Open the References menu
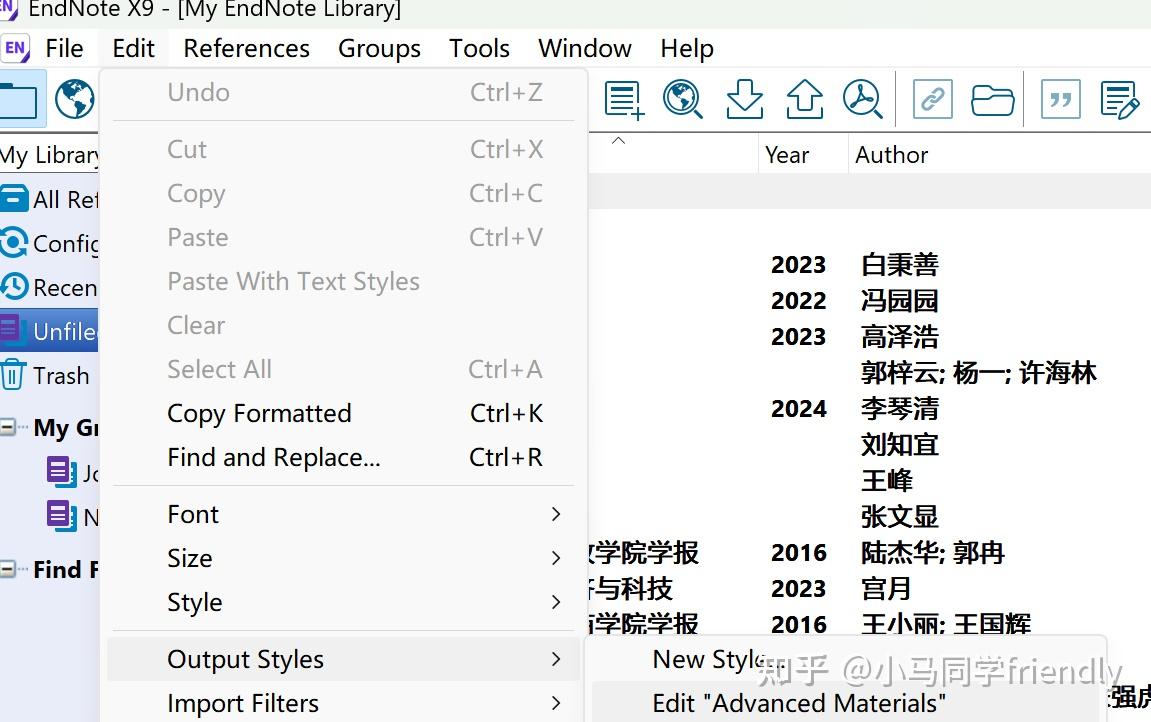This screenshot has height=722, width=1151. [x=247, y=48]
